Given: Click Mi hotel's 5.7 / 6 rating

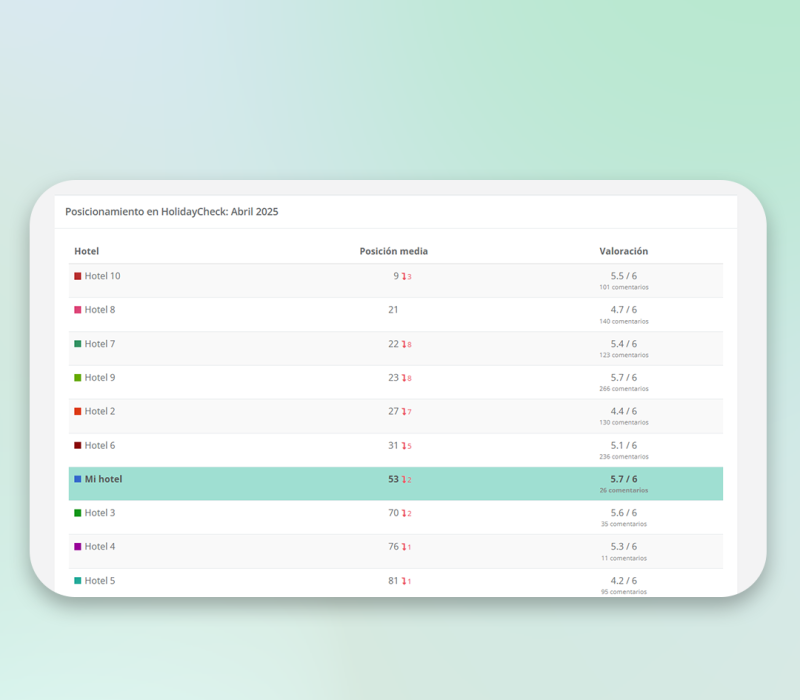Looking at the screenshot, I should [623, 479].
